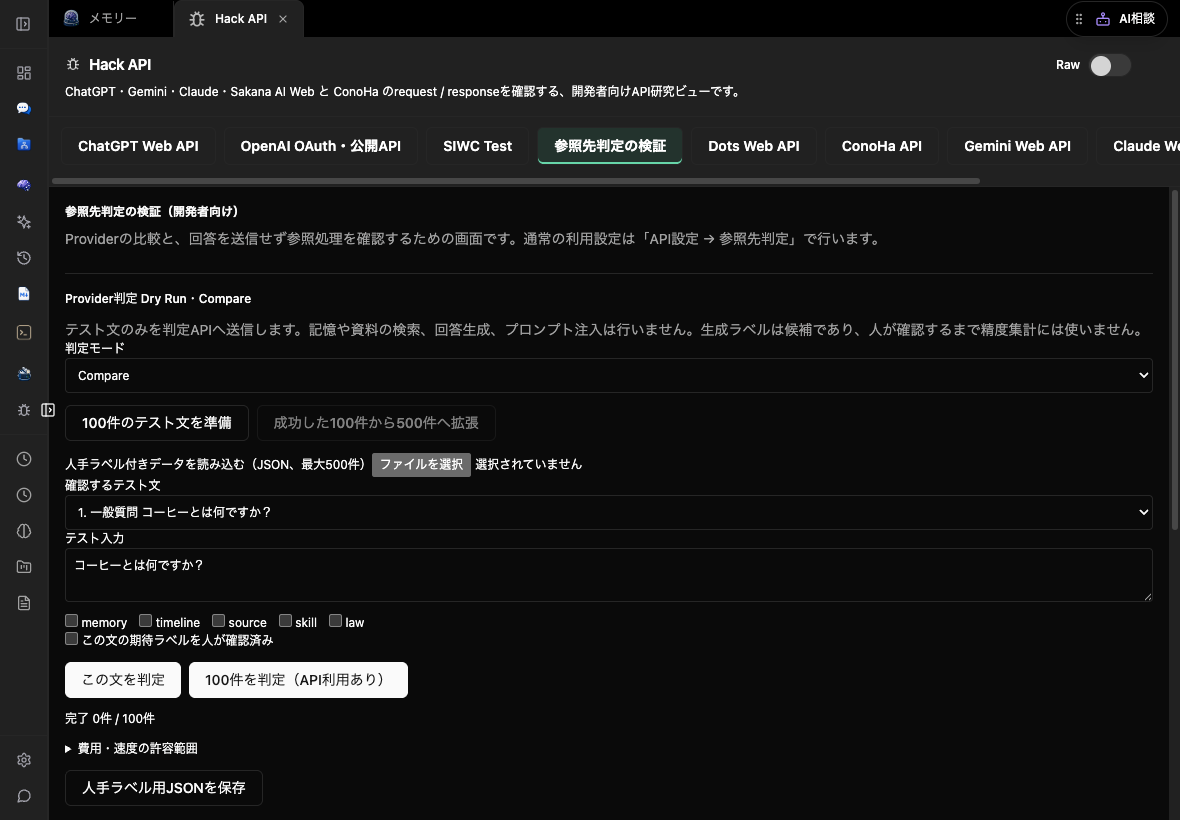Click the 選択されていません file status text
Image resolution: width=1180 pixels, height=820 pixels.
pyautogui.click(x=528, y=465)
